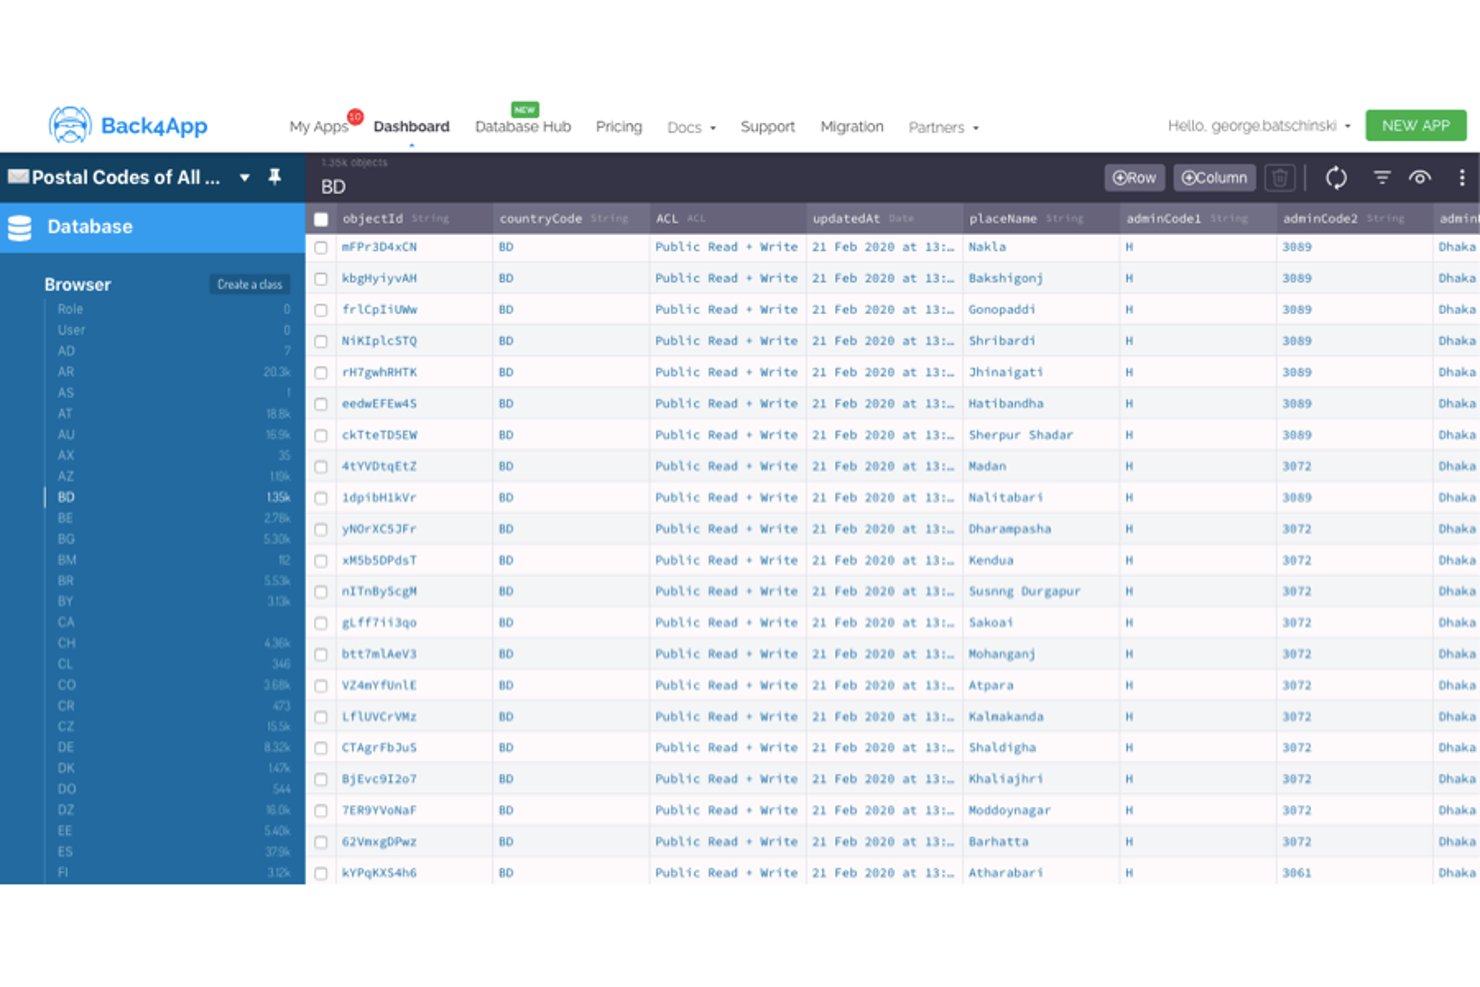Image resolution: width=1480 pixels, height=987 pixels.
Task: Add a new Row
Action: tap(1135, 178)
